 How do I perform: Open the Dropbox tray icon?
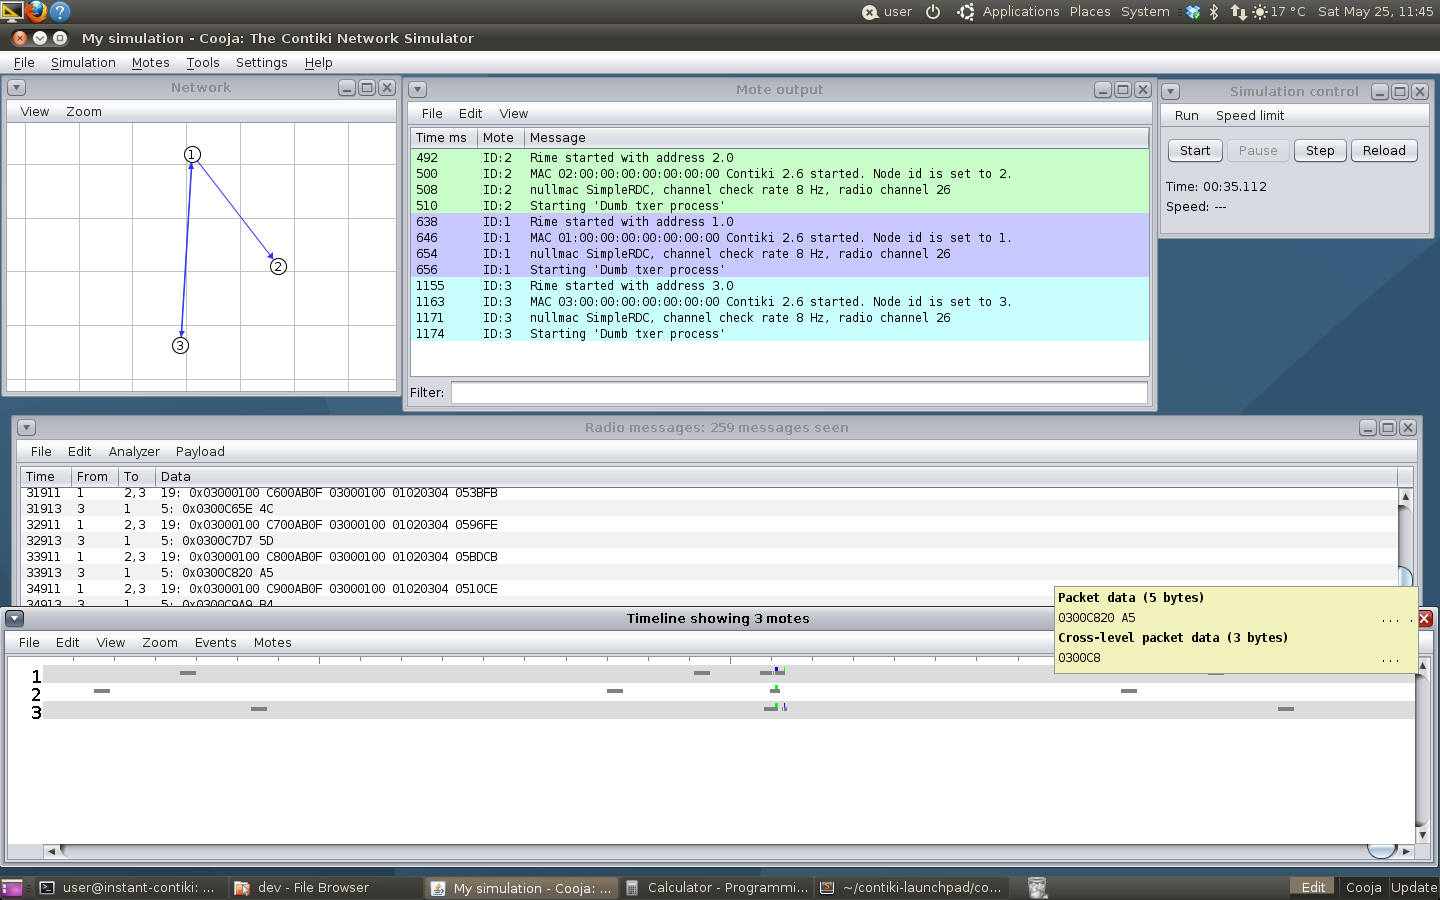coord(1193,12)
